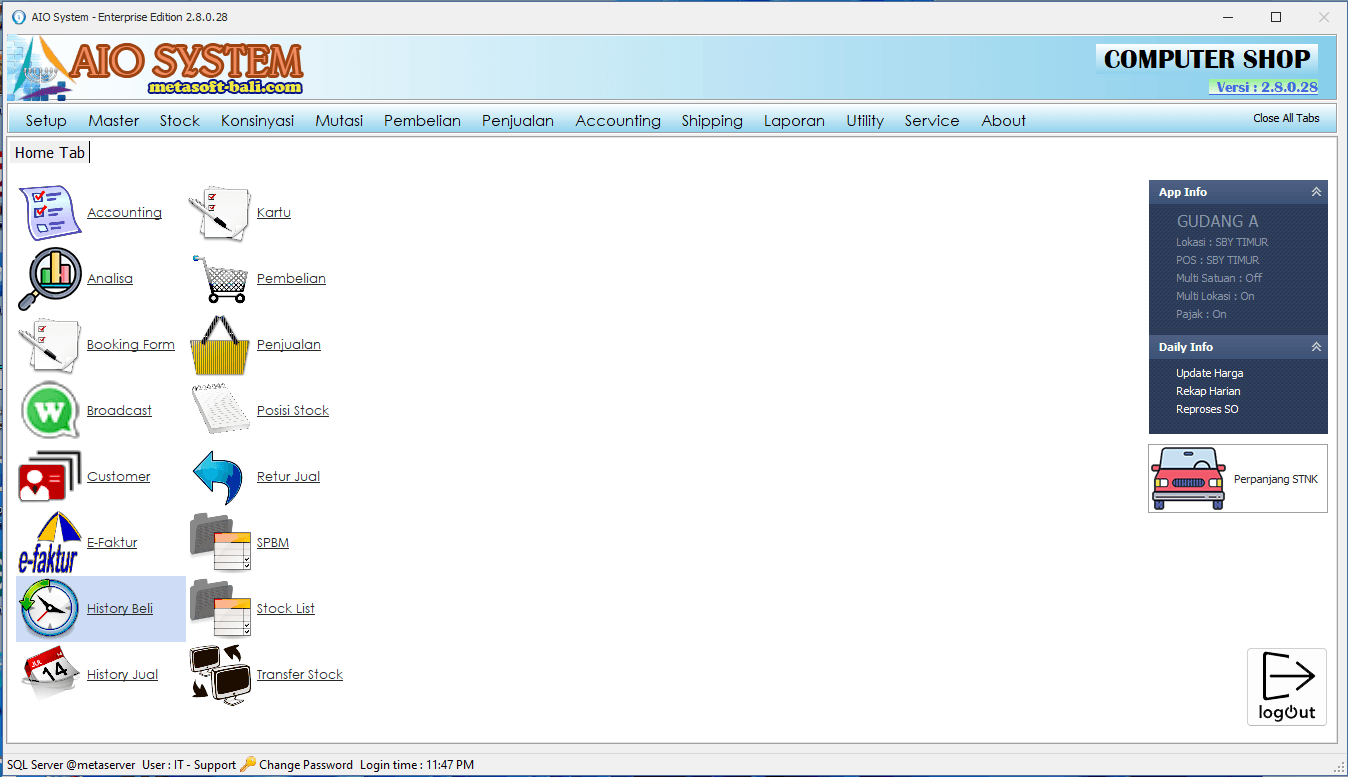Click the Booking Form link label
The width and height of the screenshot is (1348, 777).
coord(131,344)
